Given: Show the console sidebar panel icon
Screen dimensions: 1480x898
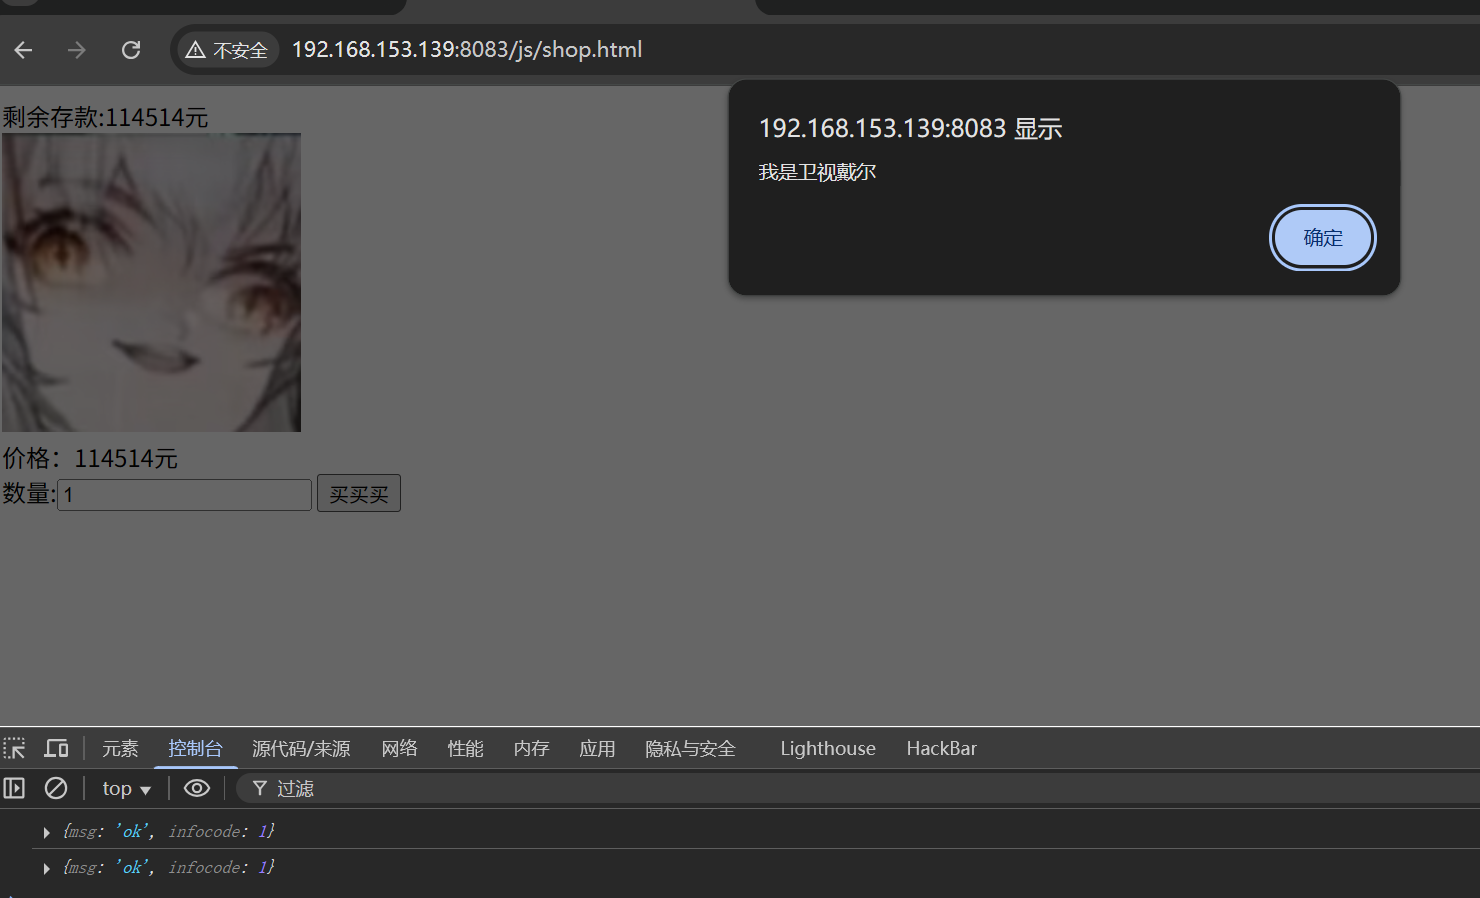Looking at the screenshot, I should 14,788.
